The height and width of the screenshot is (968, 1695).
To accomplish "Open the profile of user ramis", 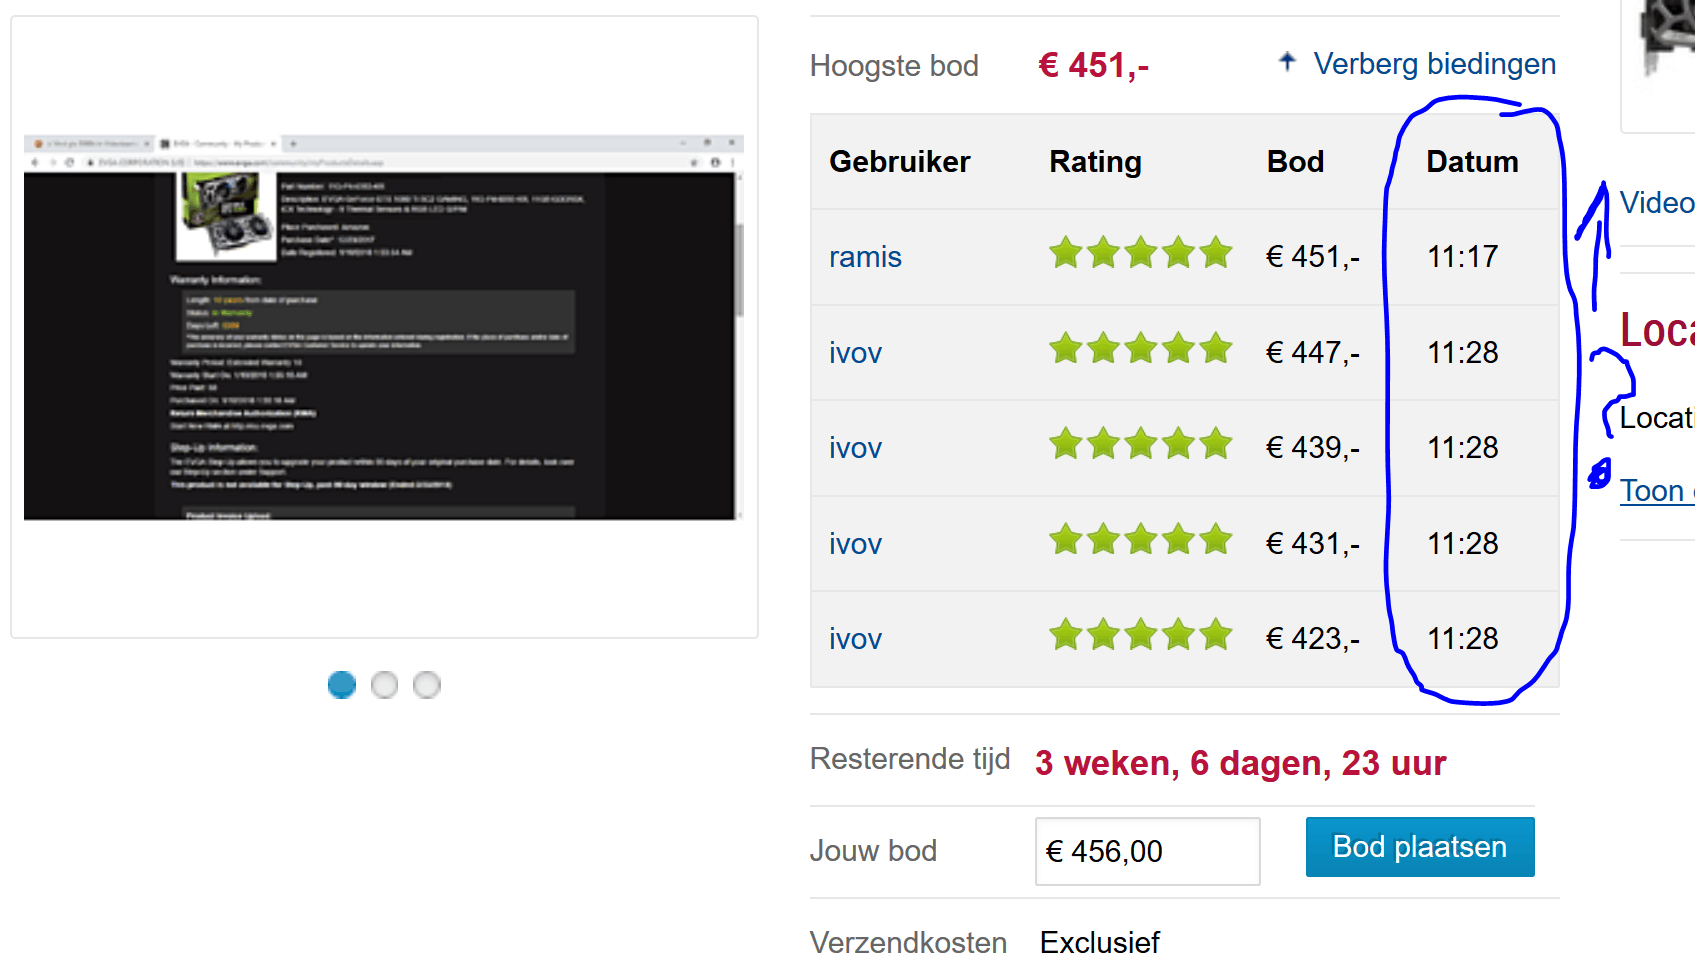I will point(865,257).
